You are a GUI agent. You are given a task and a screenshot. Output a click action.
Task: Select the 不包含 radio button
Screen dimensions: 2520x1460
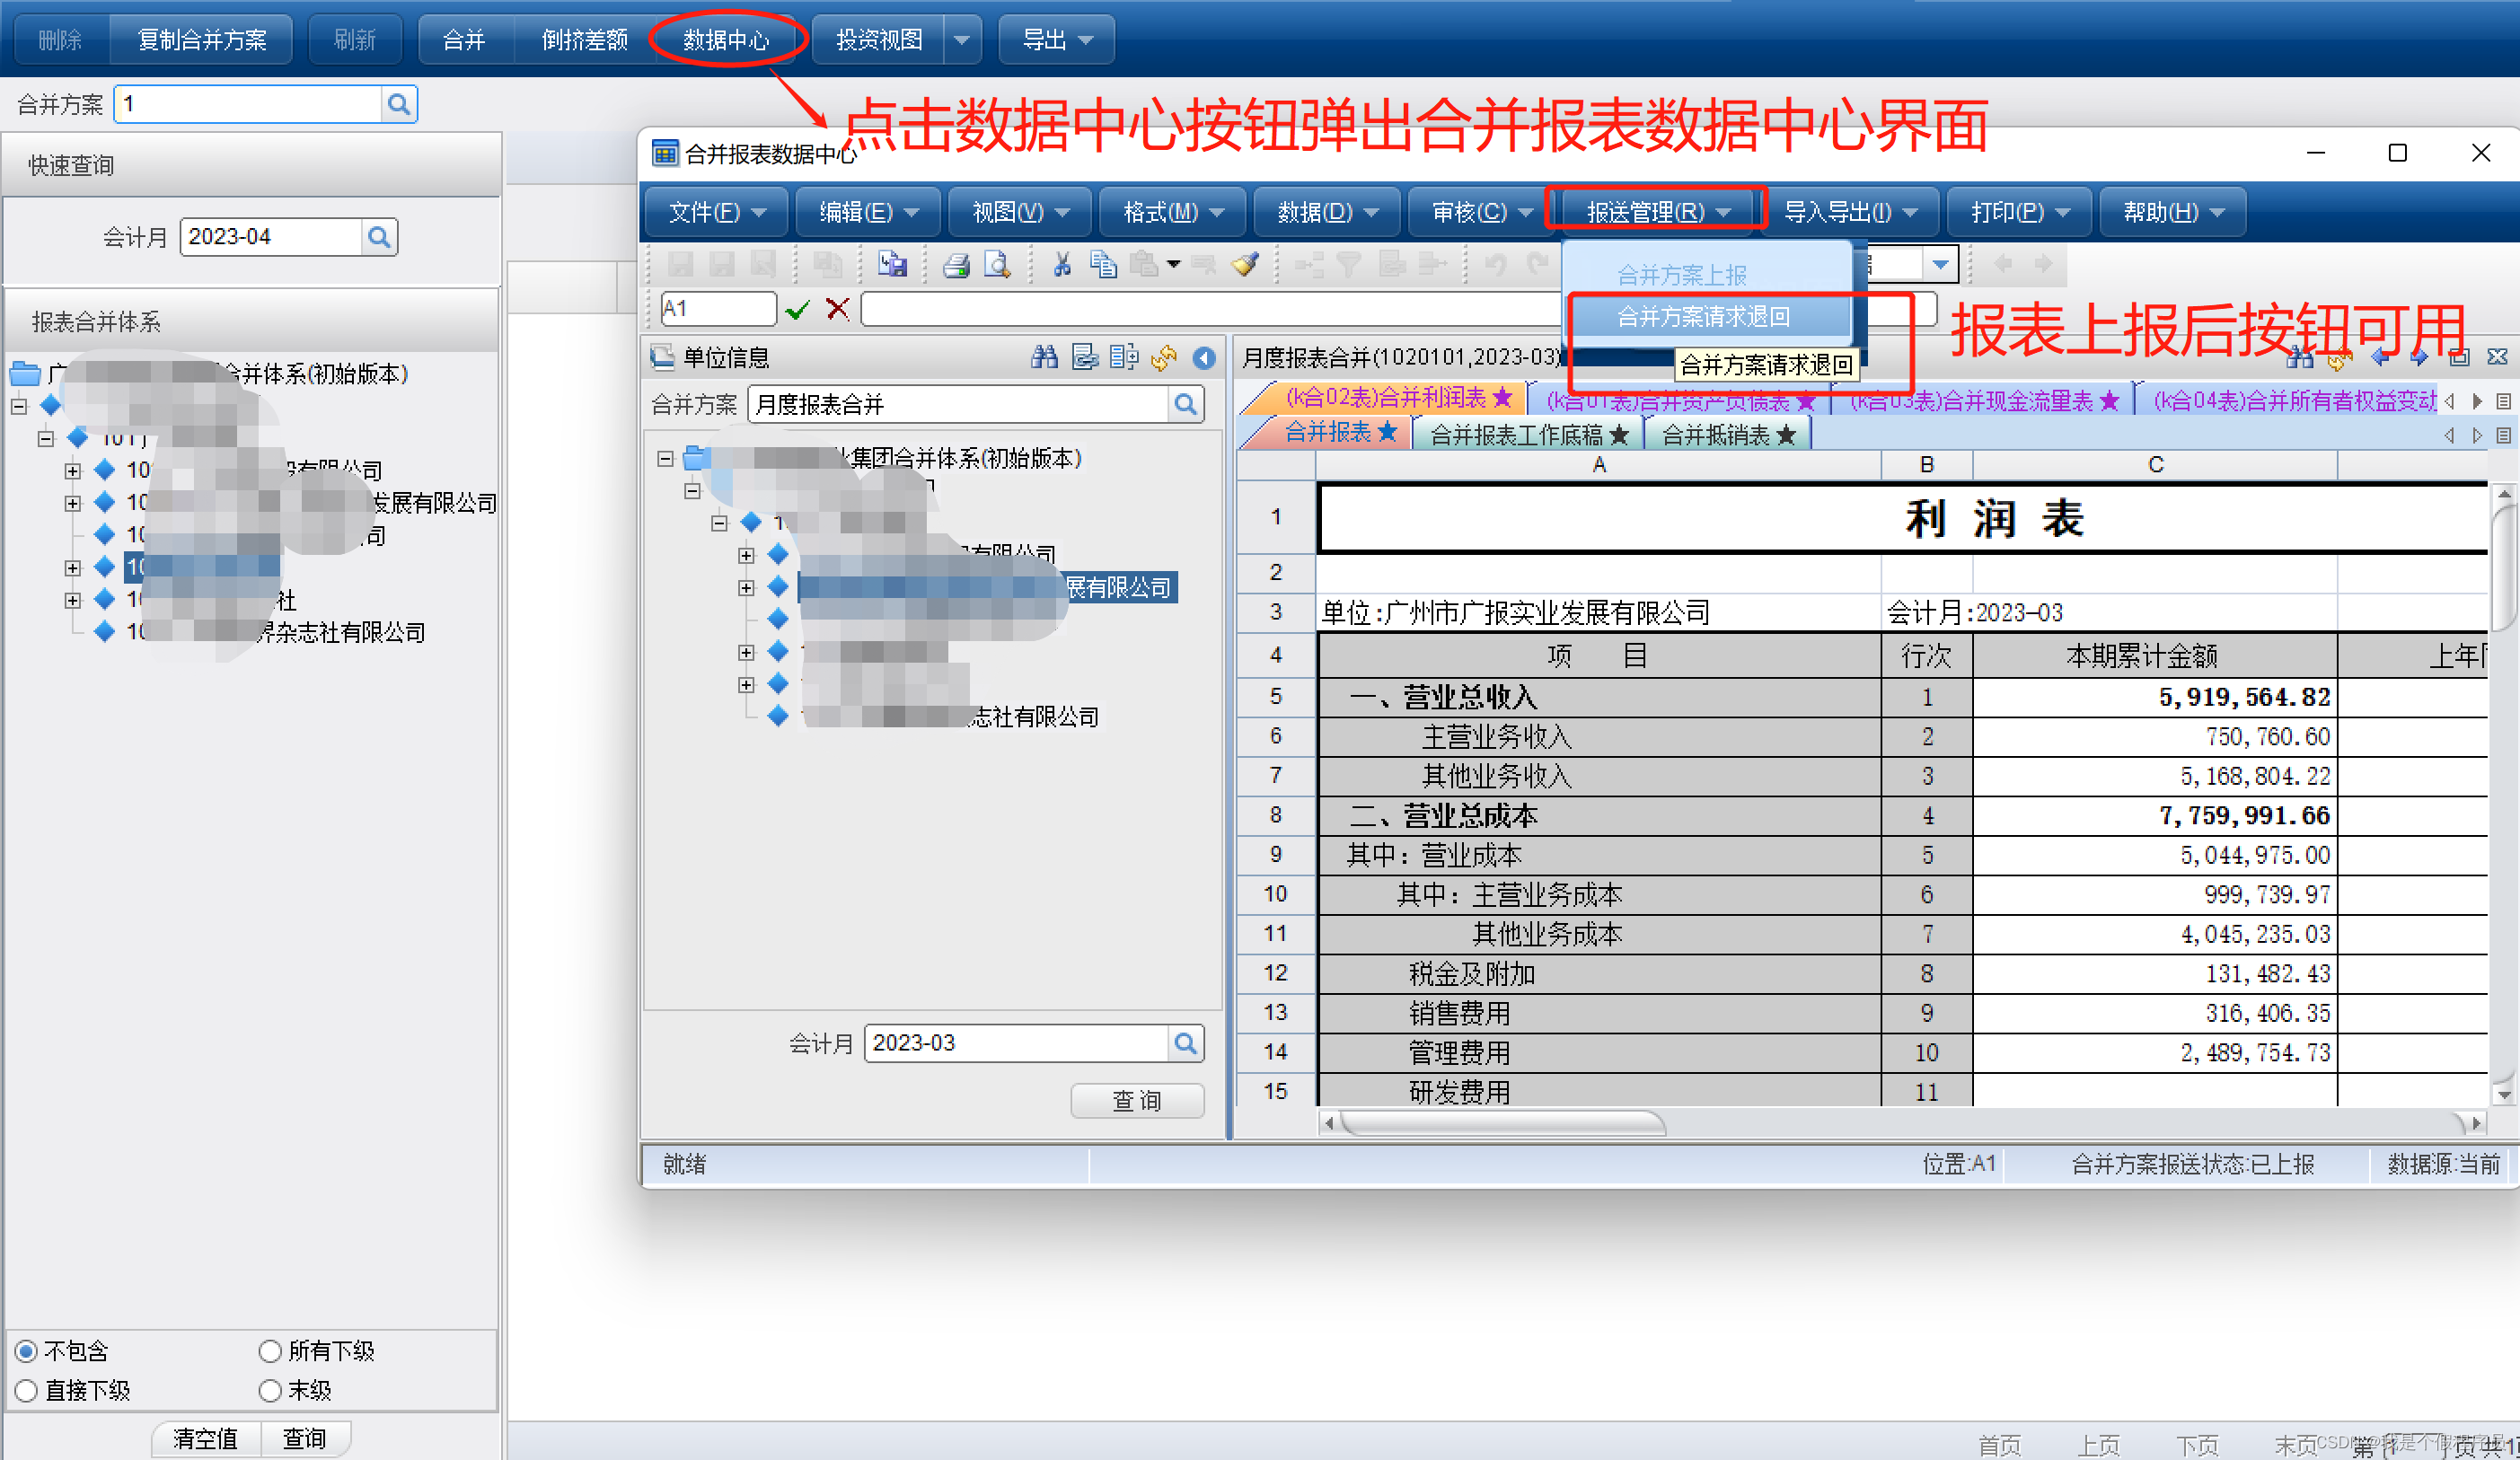pyautogui.click(x=27, y=1351)
